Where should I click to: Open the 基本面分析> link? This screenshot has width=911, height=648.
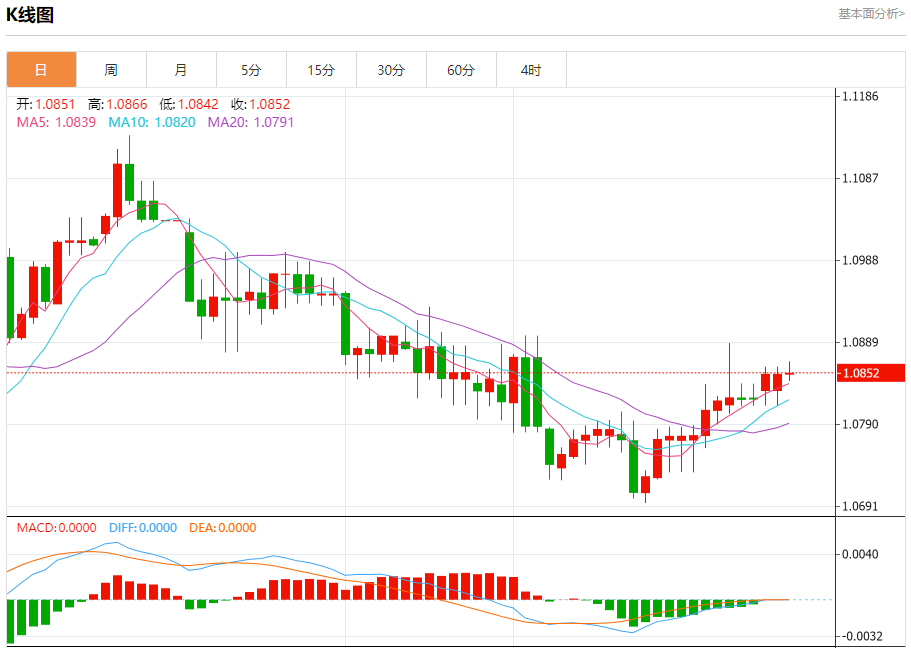(871, 13)
